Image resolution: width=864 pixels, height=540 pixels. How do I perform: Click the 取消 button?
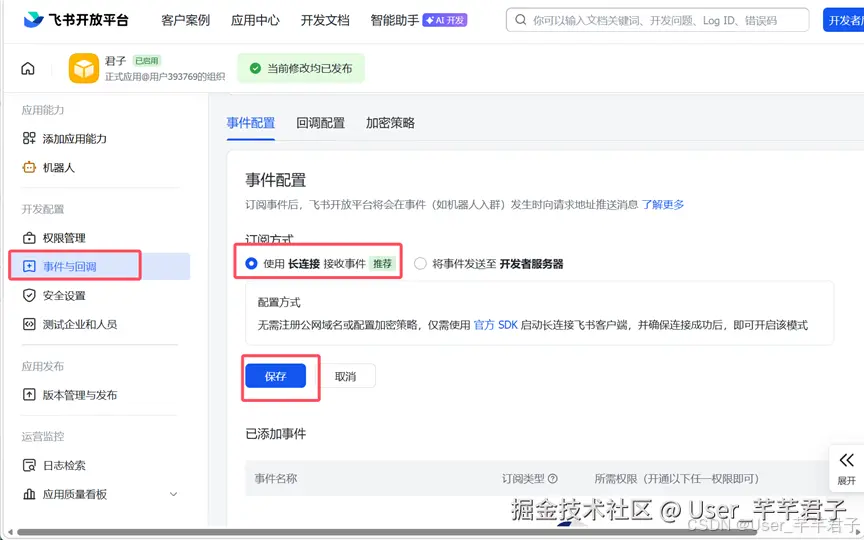345,376
